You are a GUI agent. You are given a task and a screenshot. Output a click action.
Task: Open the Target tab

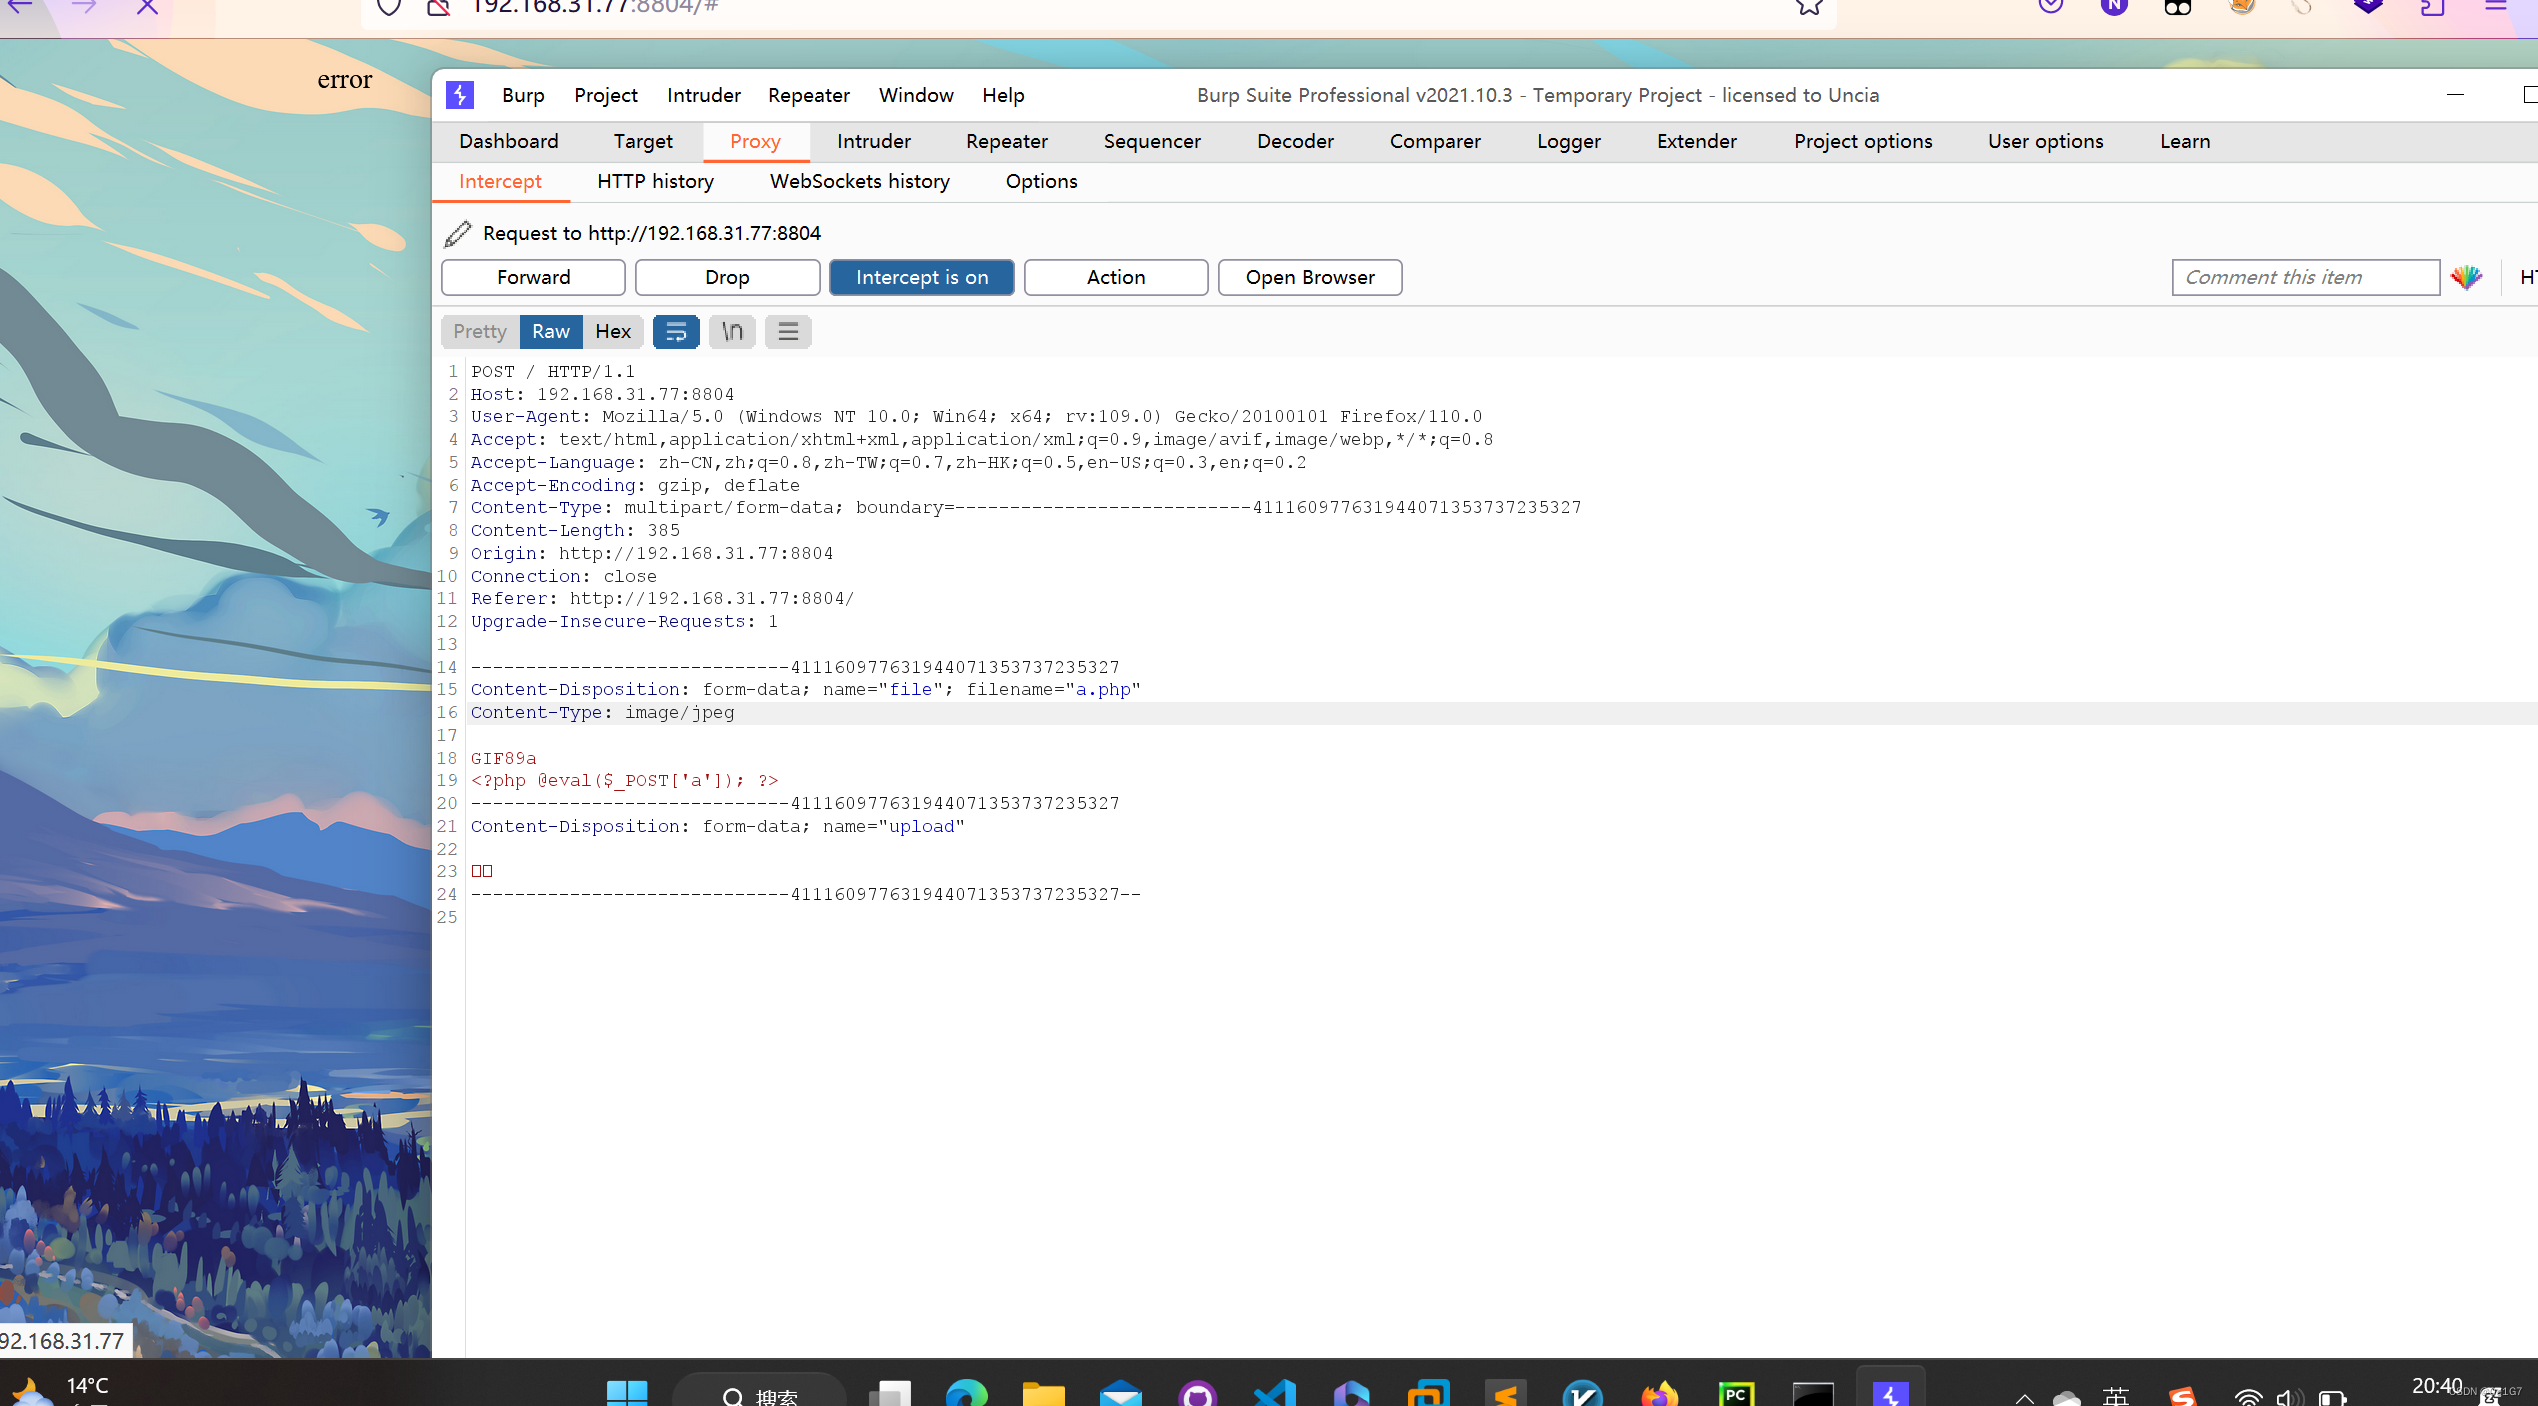click(x=643, y=142)
